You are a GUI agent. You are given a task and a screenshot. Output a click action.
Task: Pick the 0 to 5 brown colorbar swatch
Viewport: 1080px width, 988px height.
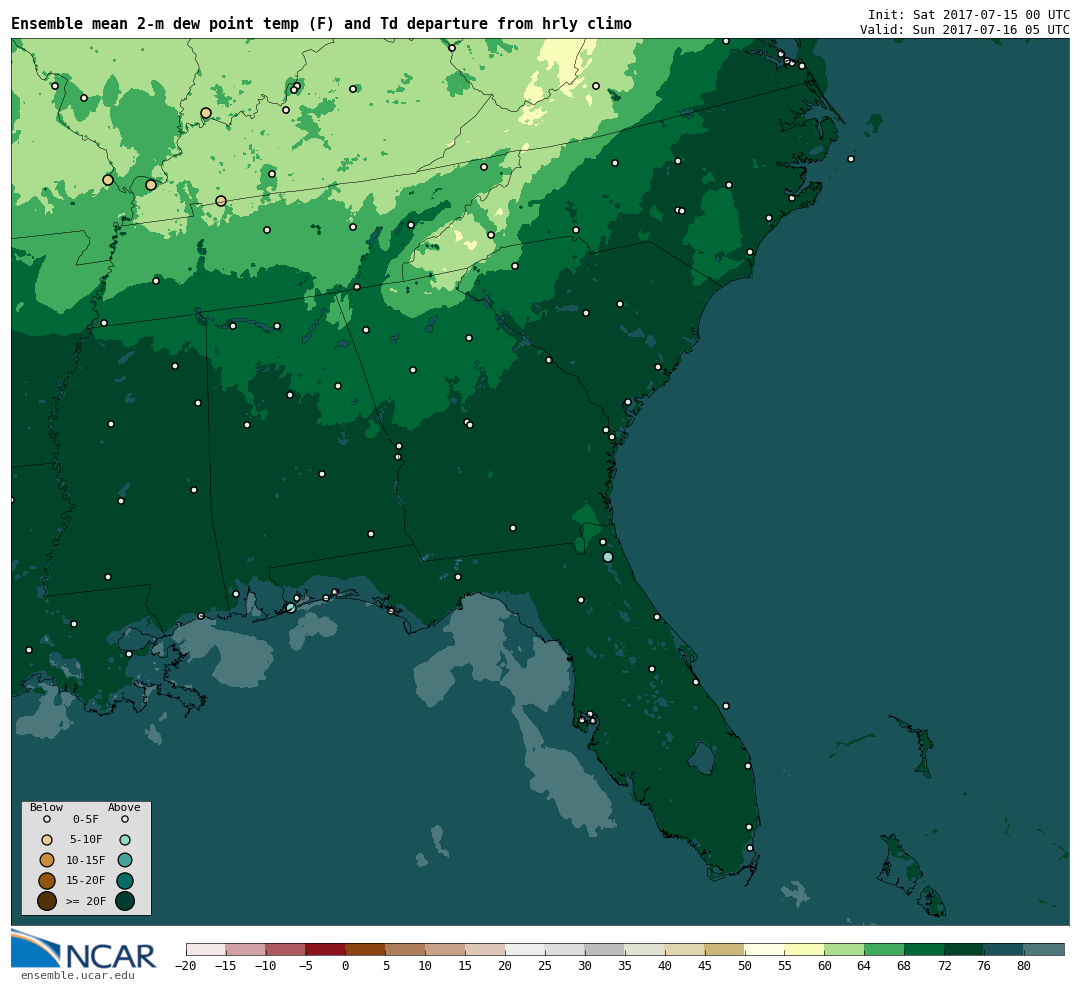click(365, 949)
